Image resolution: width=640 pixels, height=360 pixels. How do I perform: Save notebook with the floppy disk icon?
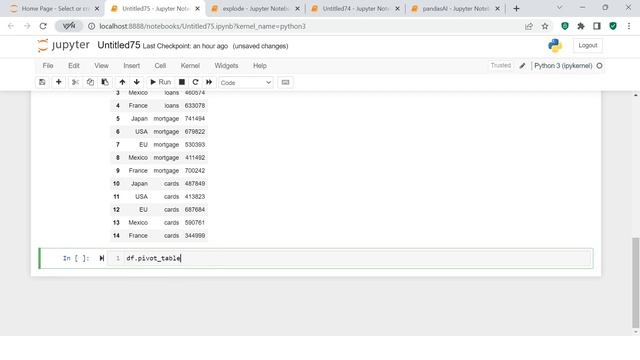tap(42, 82)
